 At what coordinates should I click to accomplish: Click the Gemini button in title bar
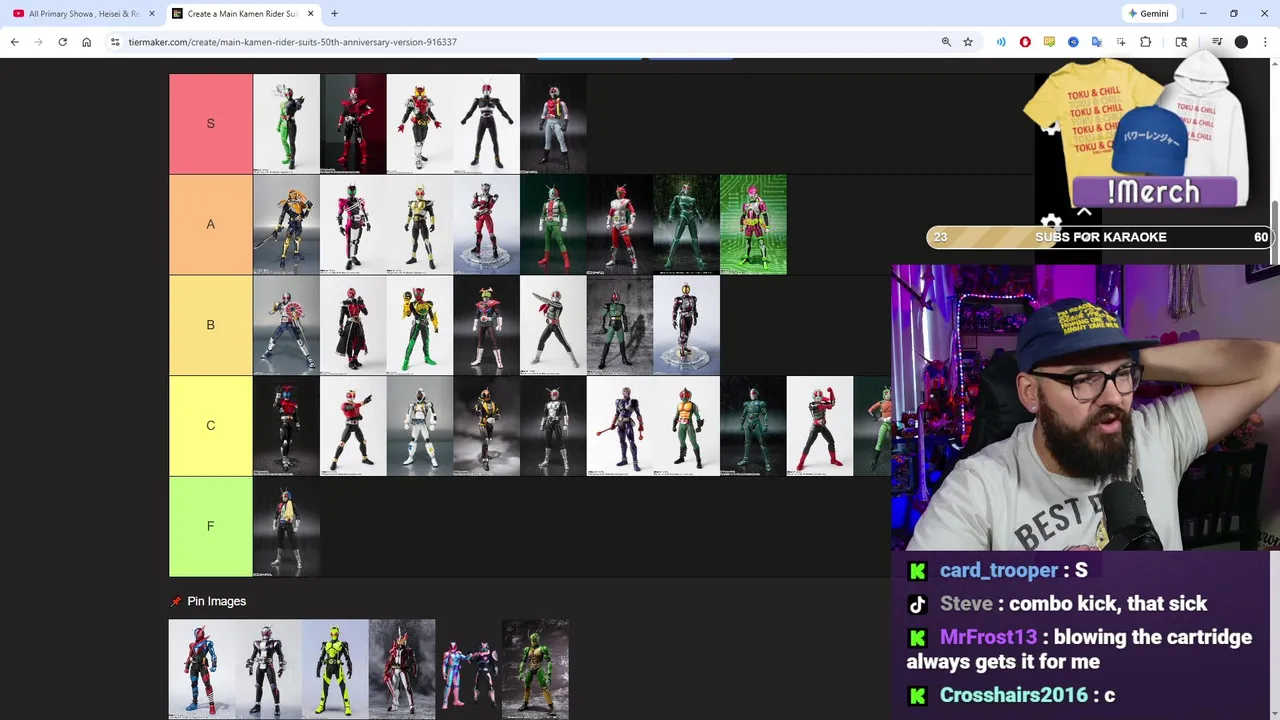coord(1147,14)
